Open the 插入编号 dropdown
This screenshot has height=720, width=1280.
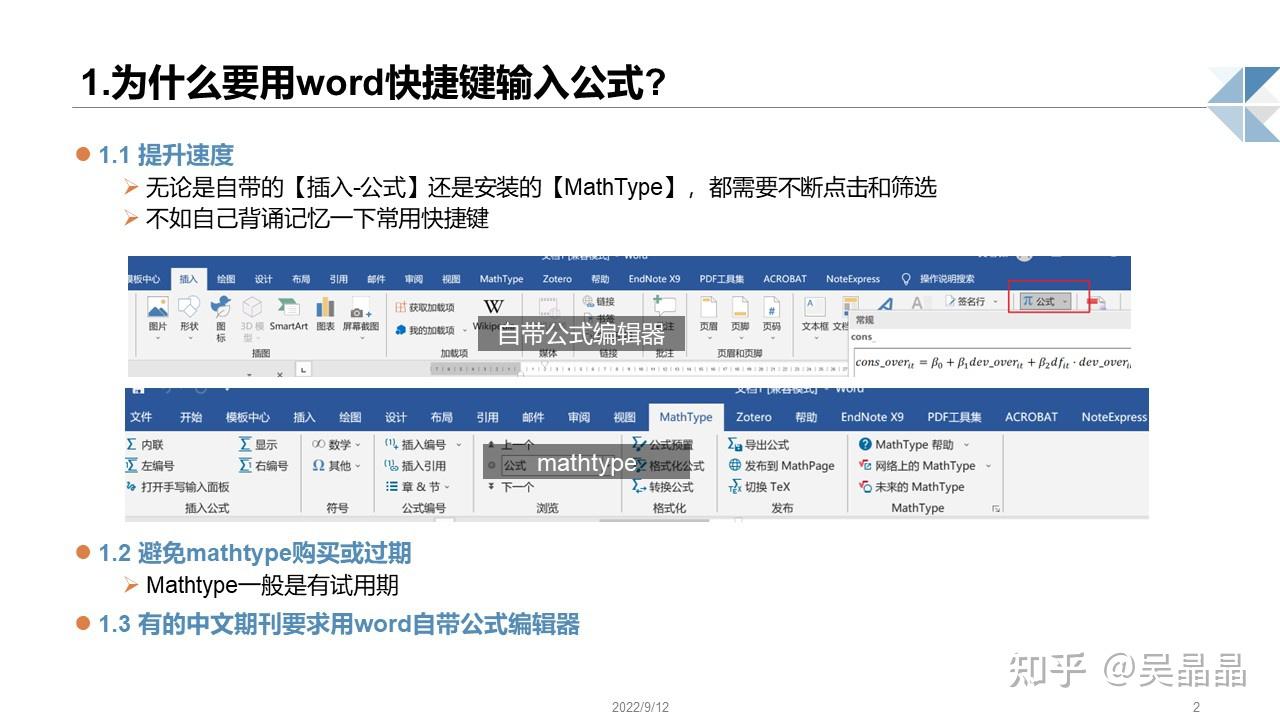click(x=459, y=444)
